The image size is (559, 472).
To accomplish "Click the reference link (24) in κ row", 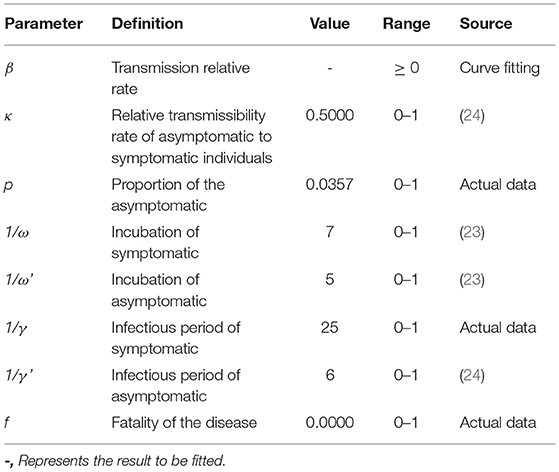I will click(472, 116).
